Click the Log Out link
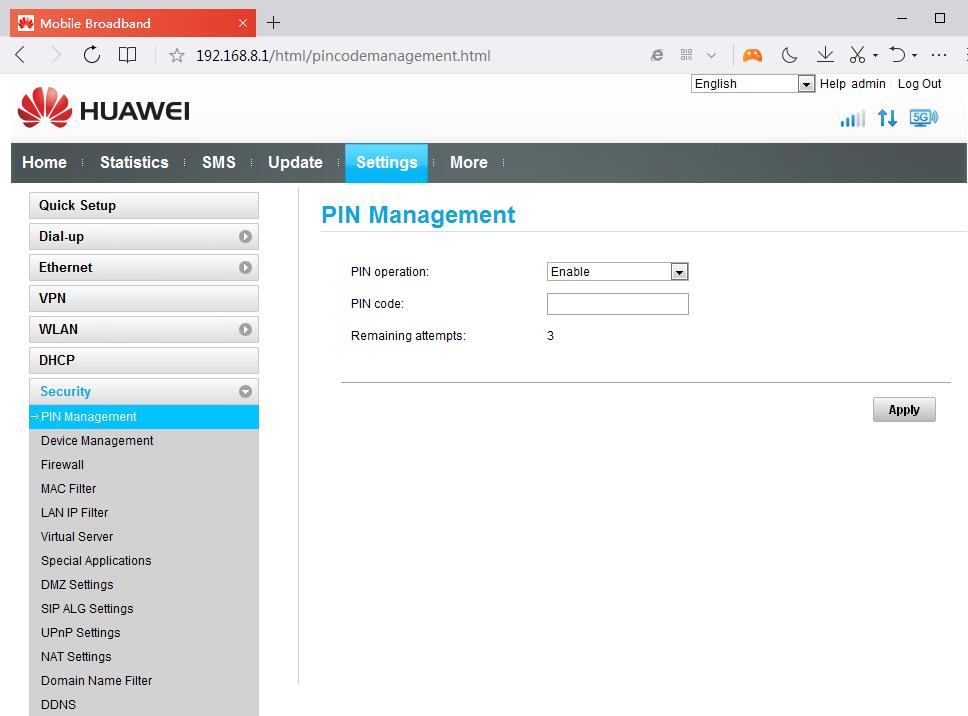 coord(919,84)
